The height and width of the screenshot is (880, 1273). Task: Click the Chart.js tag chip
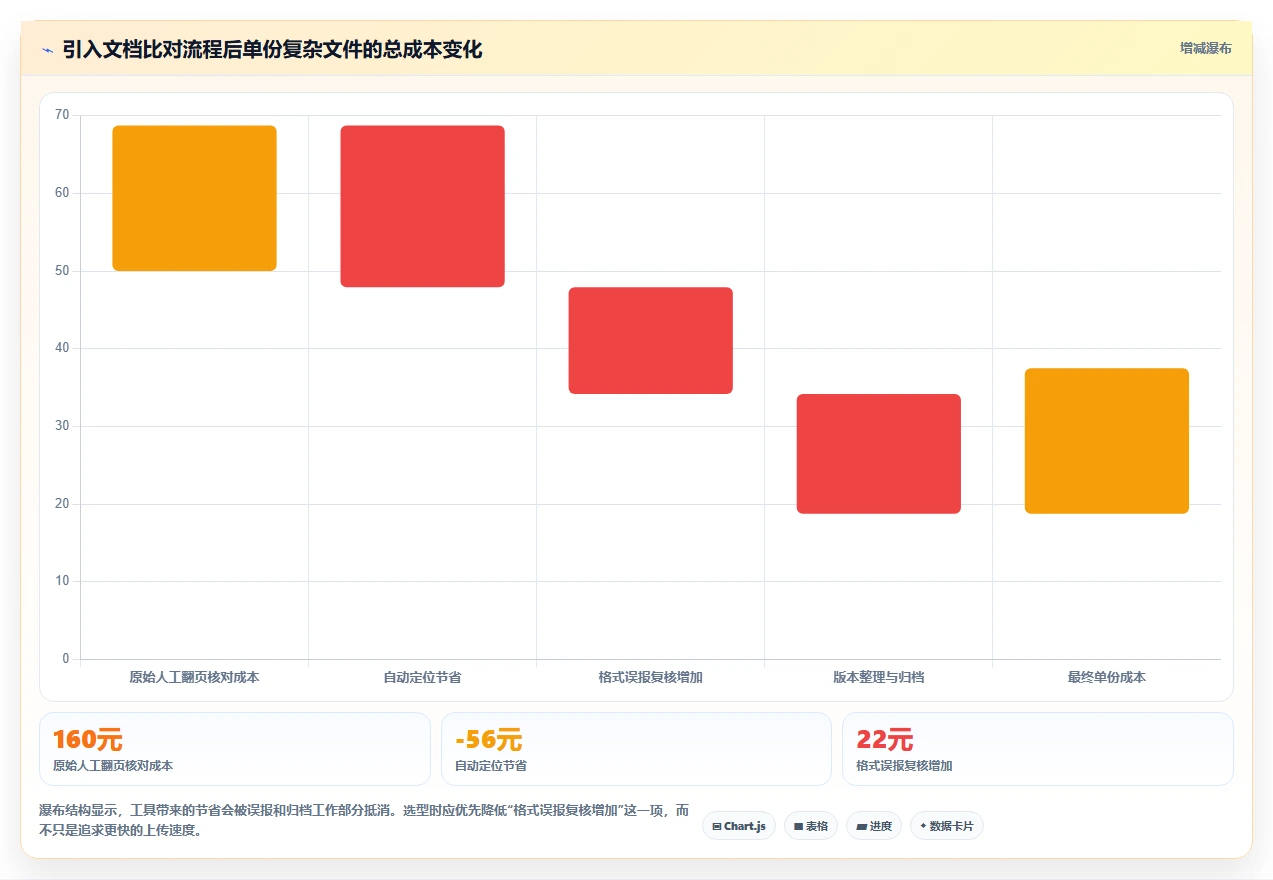coord(739,826)
